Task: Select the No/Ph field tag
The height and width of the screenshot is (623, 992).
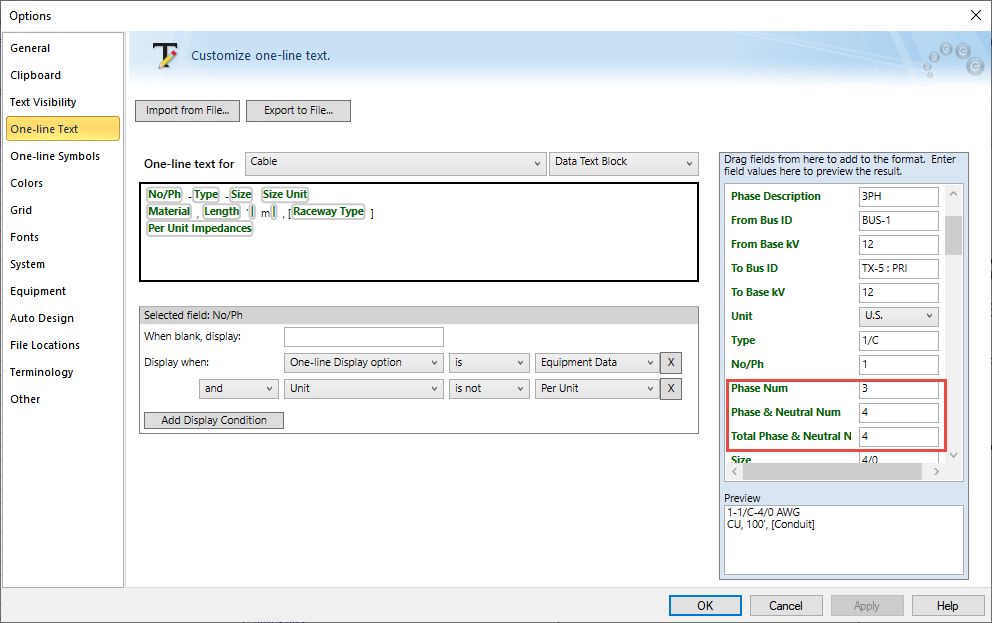Action: click(x=164, y=194)
